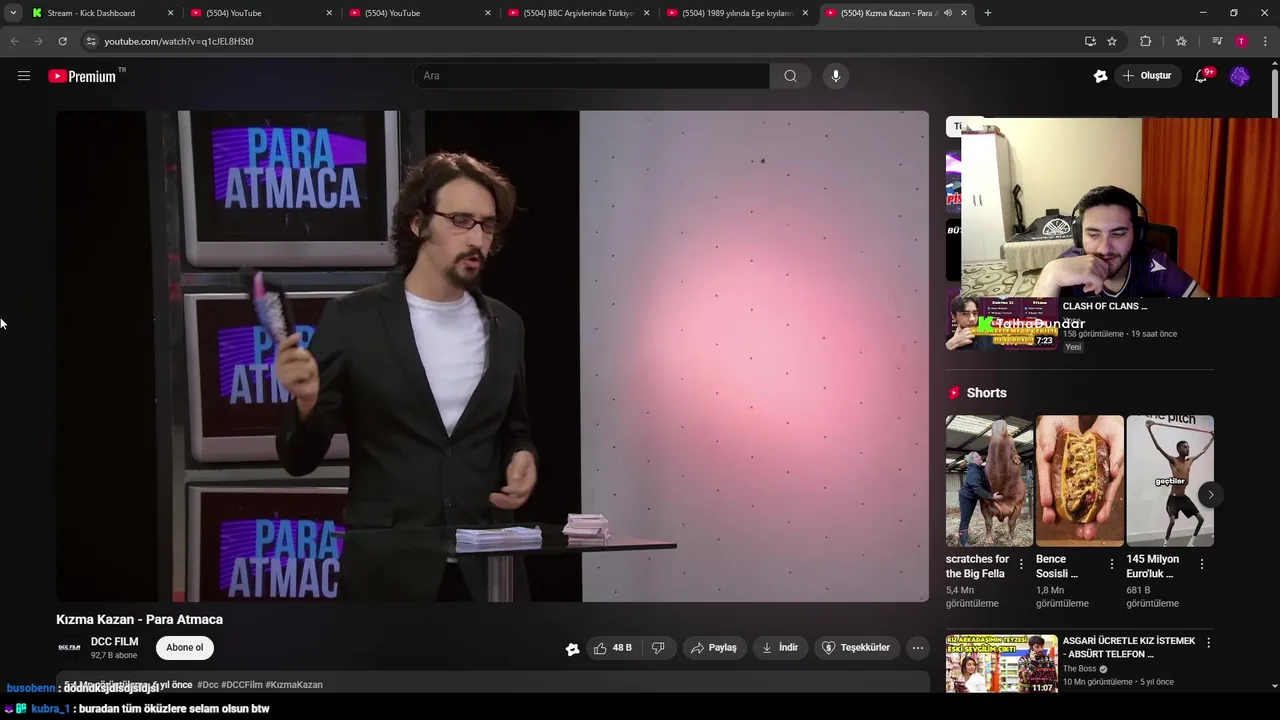Open the Asgari Ücretle Kız İstemek thumbnail
This screenshot has width=1280, height=720.
coord(1001,664)
